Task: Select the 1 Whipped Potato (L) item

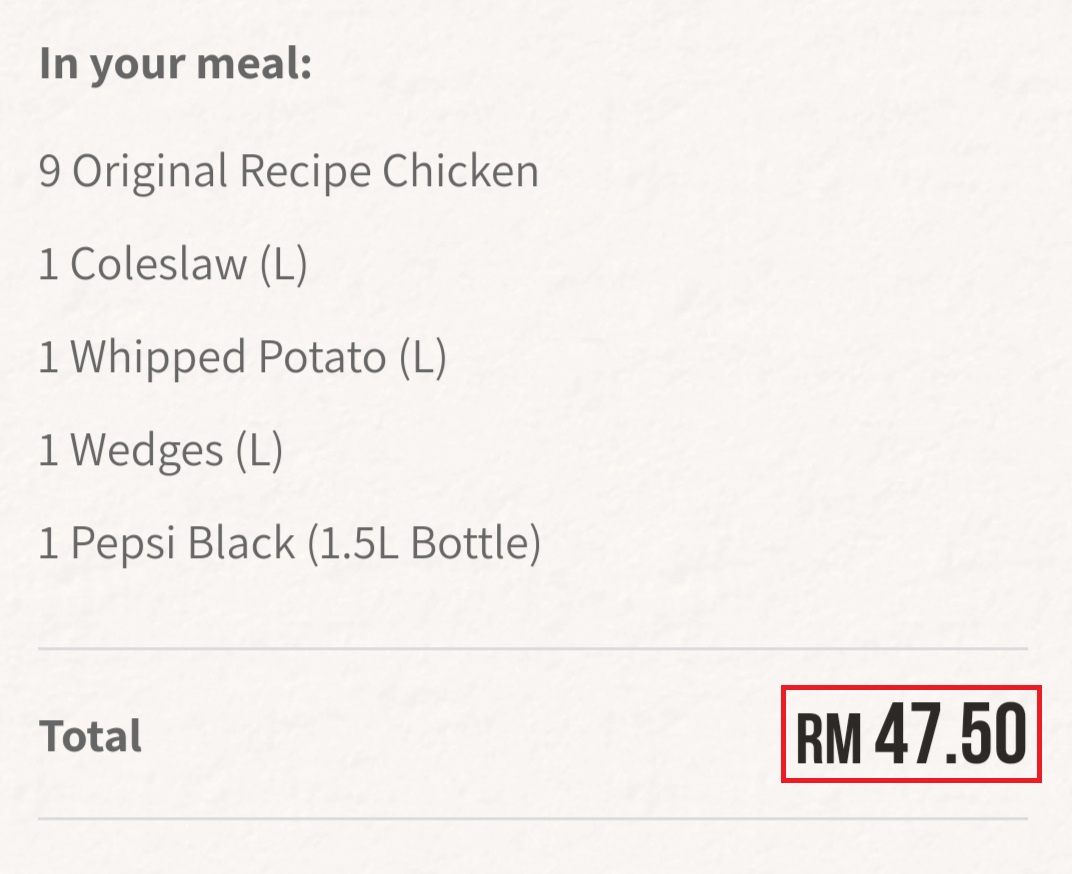Action: coord(242,358)
